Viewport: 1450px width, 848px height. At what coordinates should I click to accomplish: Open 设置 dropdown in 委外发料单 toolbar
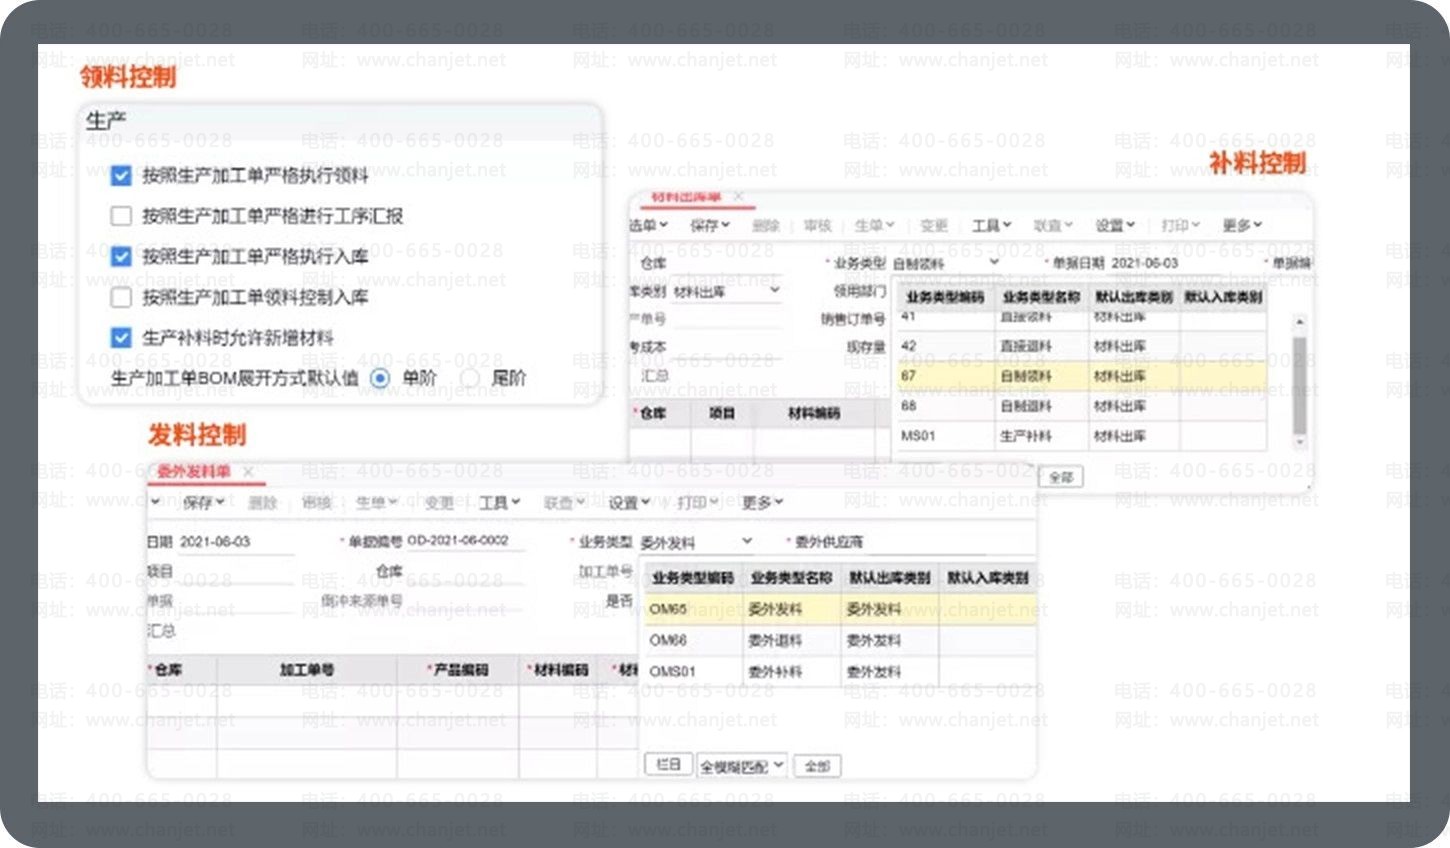[x=629, y=503]
